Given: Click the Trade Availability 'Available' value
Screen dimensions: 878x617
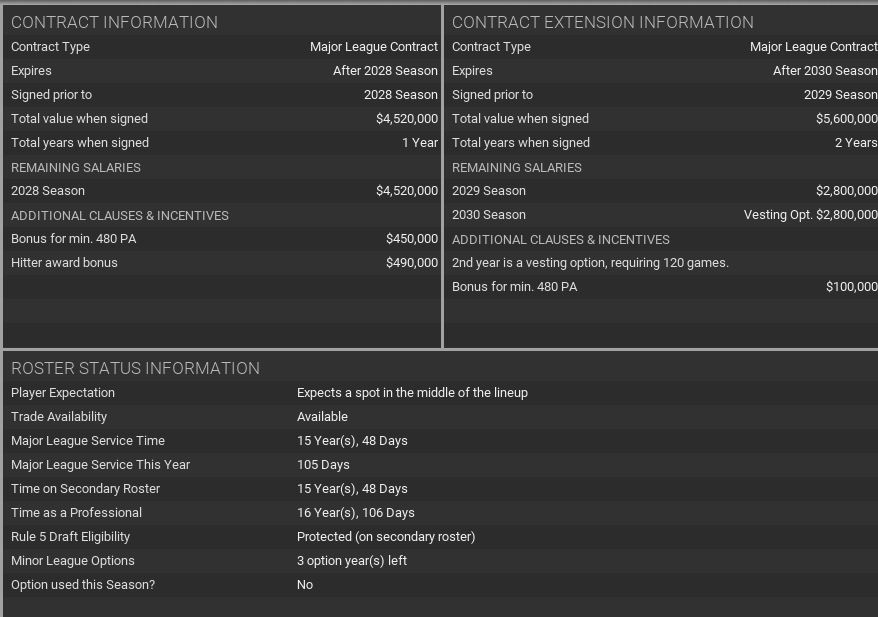Looking at the screenshot, I should coord(322,417).
